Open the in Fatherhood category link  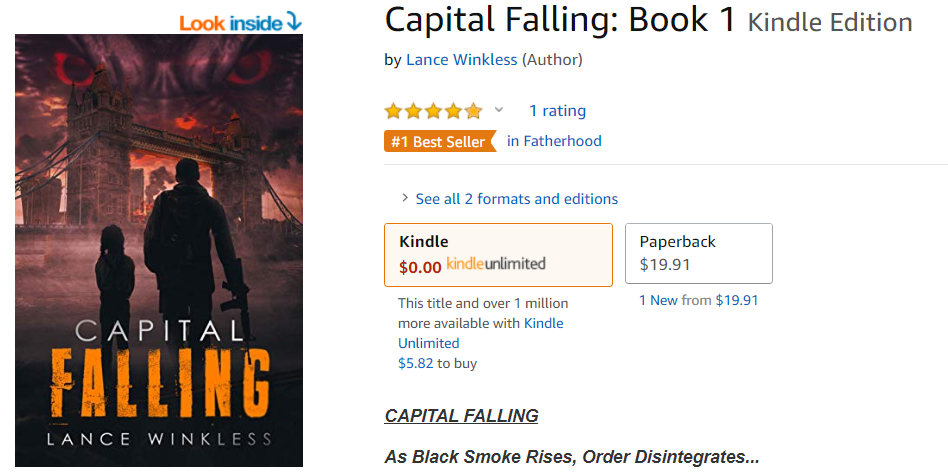[x=554, y=141]
